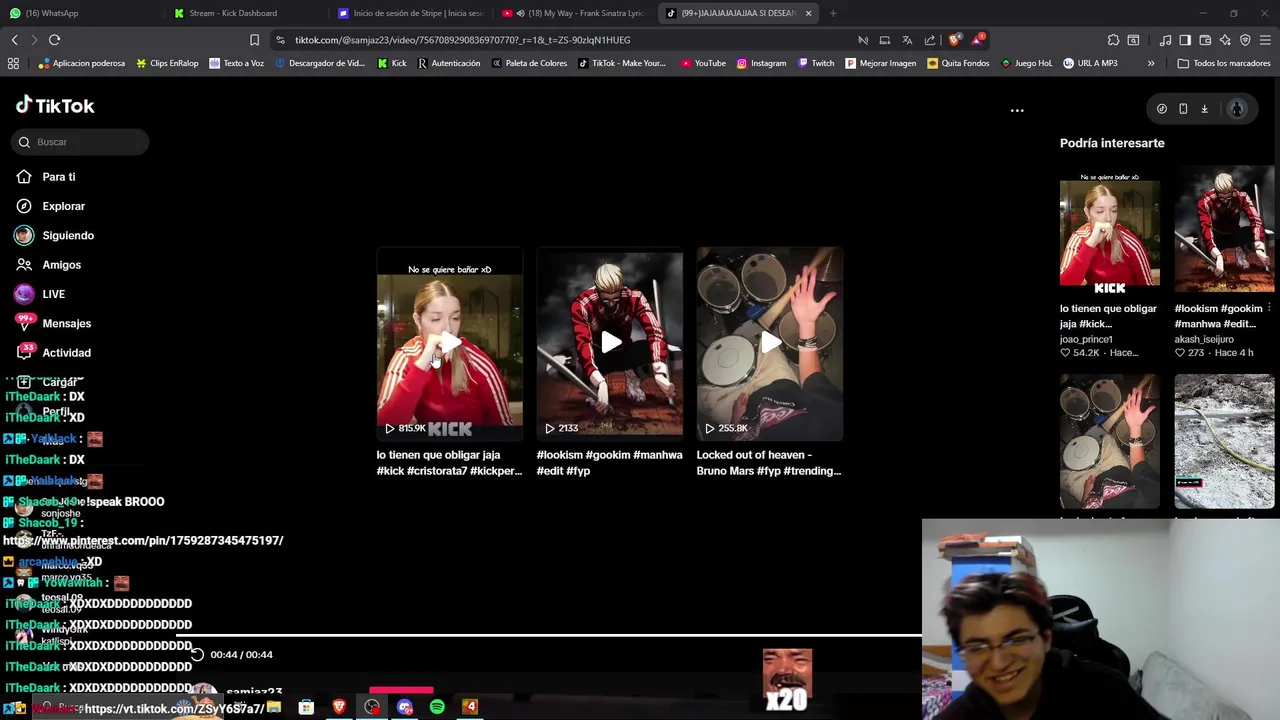
Task: Open the akash_iseijuro username link
Action: 1204,339
